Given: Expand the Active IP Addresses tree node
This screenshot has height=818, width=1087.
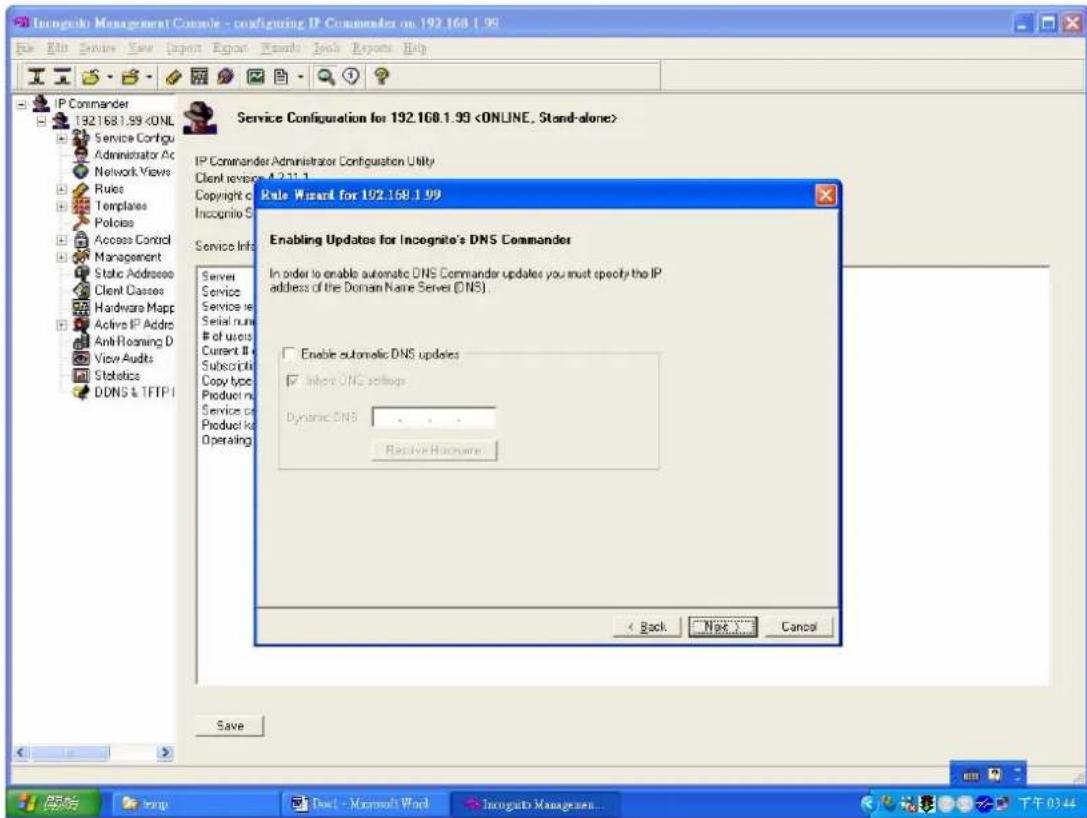Looking at the screenshot, I should [x=62, y=324].
